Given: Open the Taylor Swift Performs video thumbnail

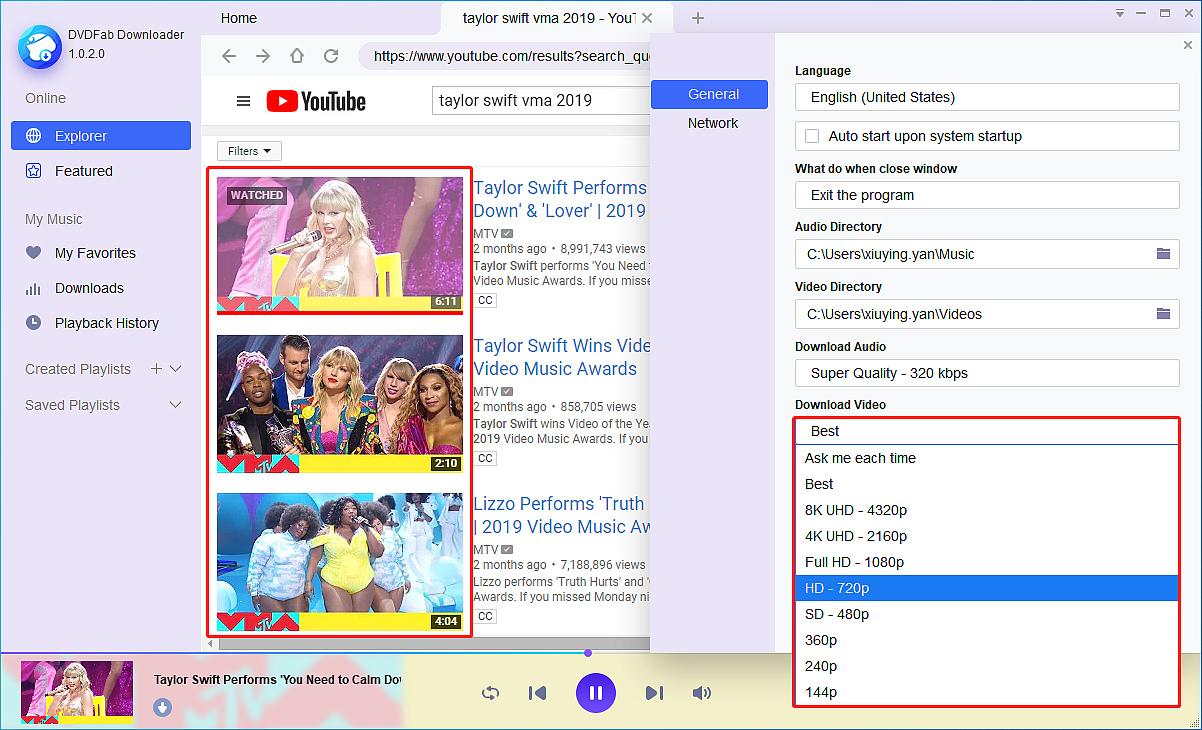Looking at the screenshot, I should point(340,246).
